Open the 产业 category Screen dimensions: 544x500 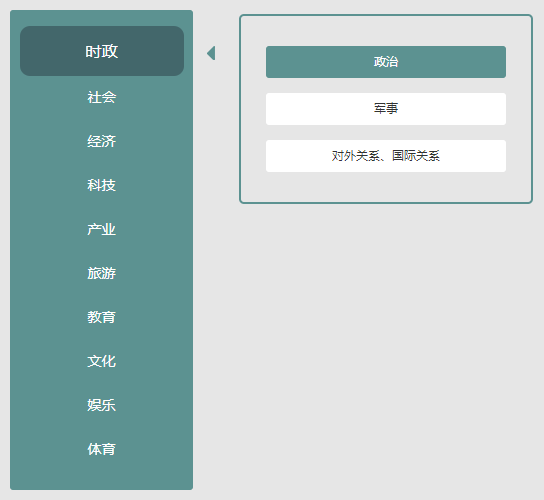point(102,229)
